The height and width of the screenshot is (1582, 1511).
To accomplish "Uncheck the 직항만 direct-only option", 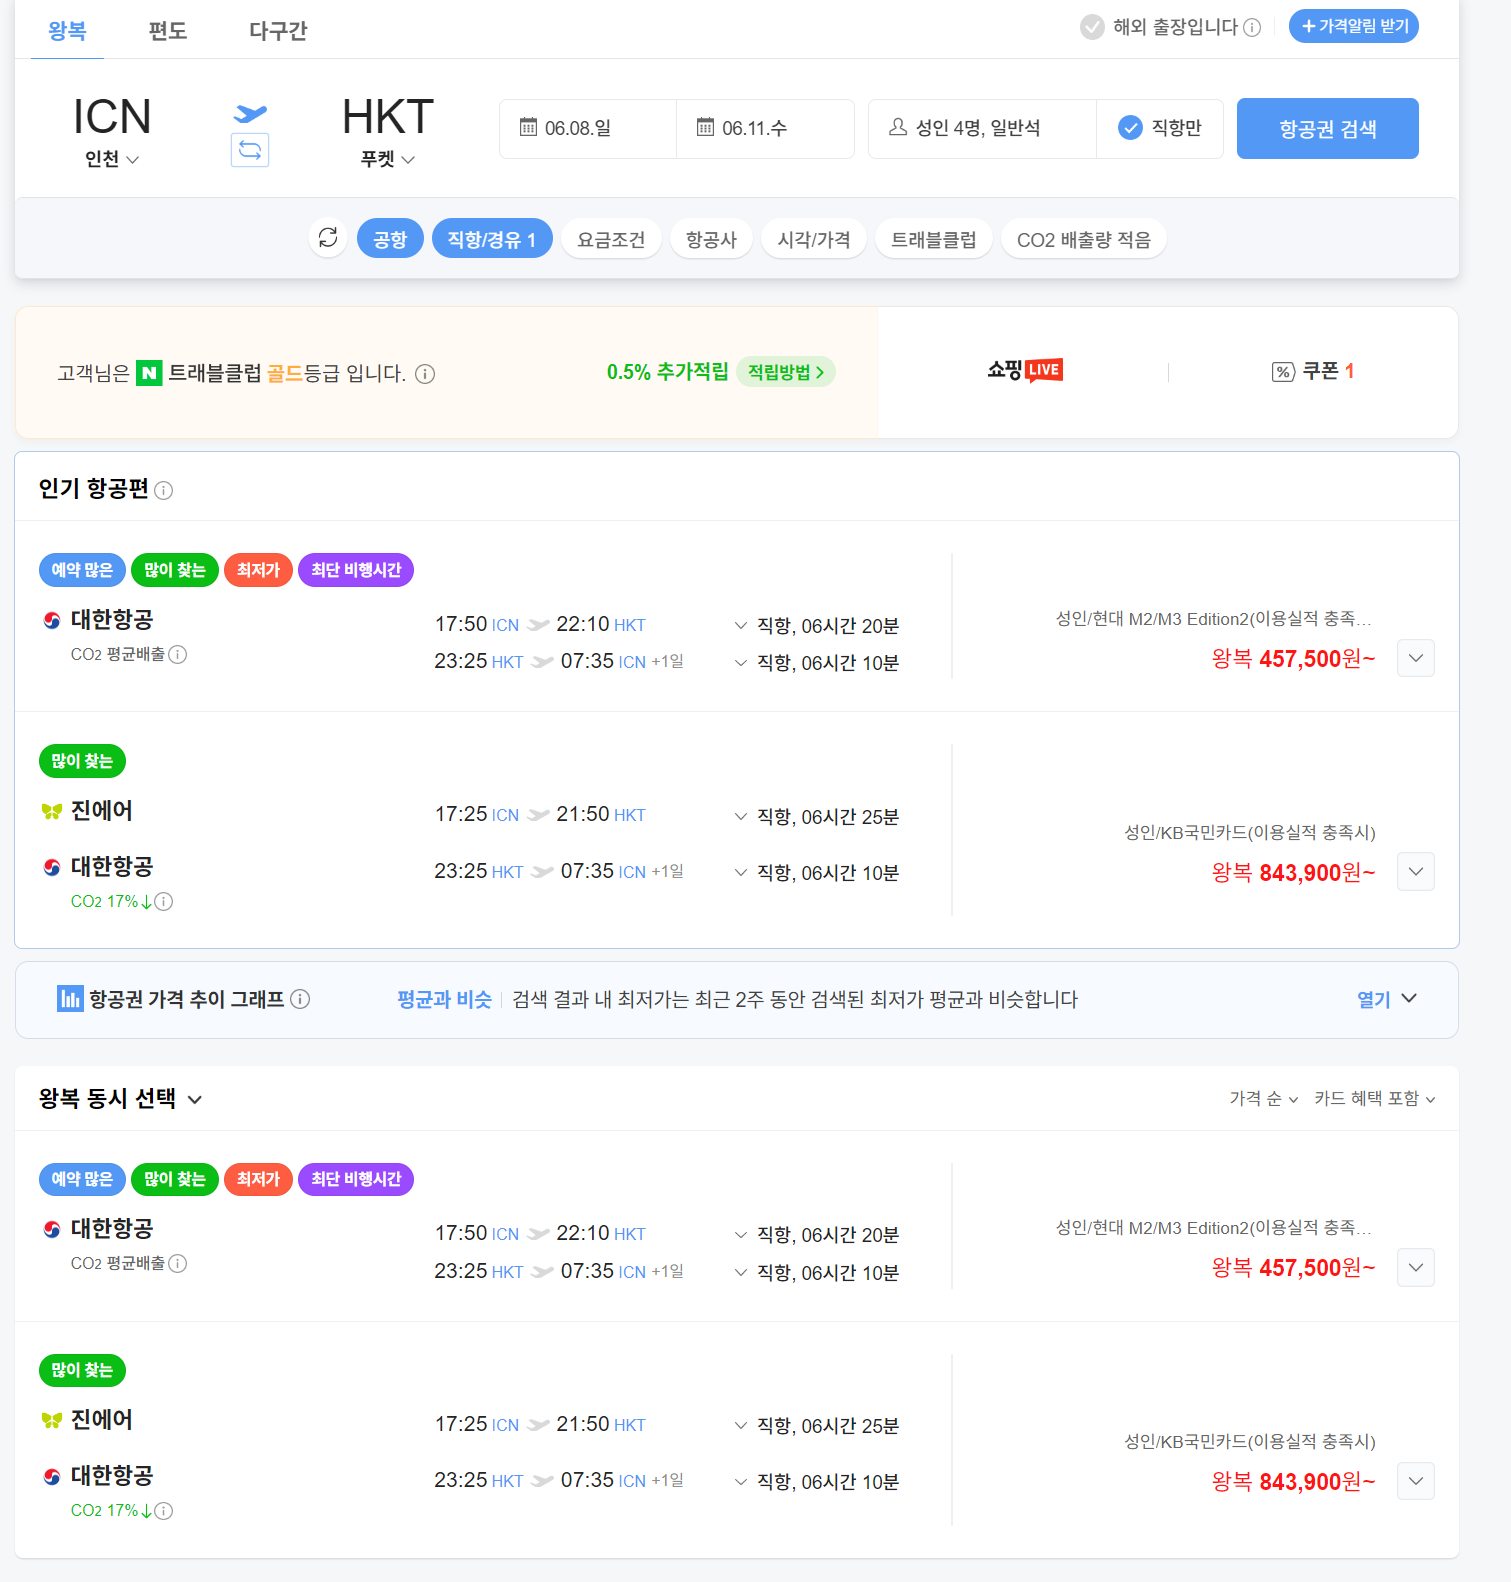I will click(1160, 128).
